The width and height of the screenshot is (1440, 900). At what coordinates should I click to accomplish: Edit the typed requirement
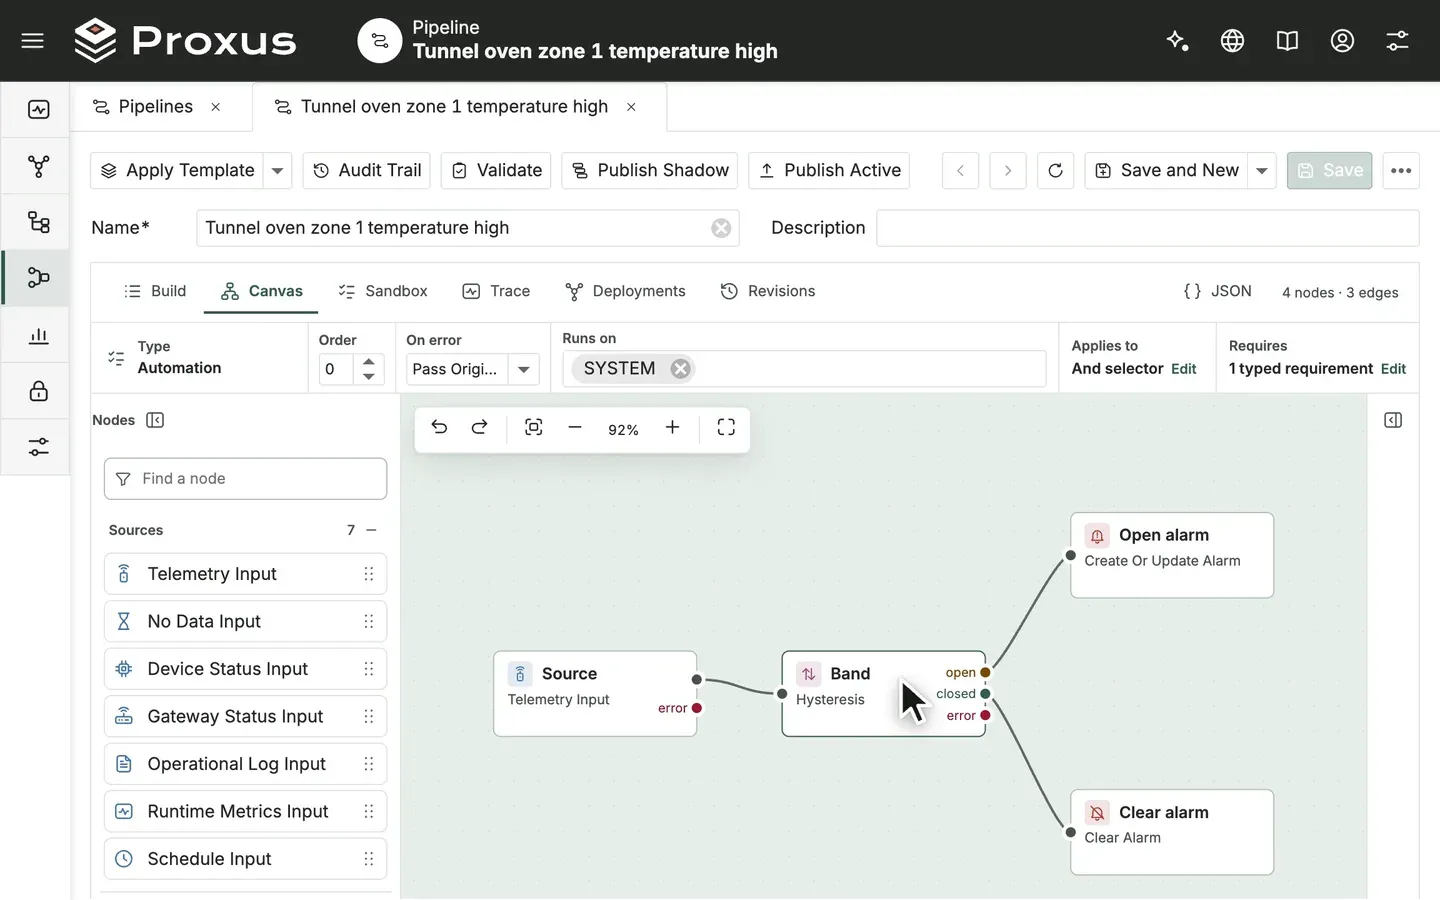click(x=1393, y=369)
